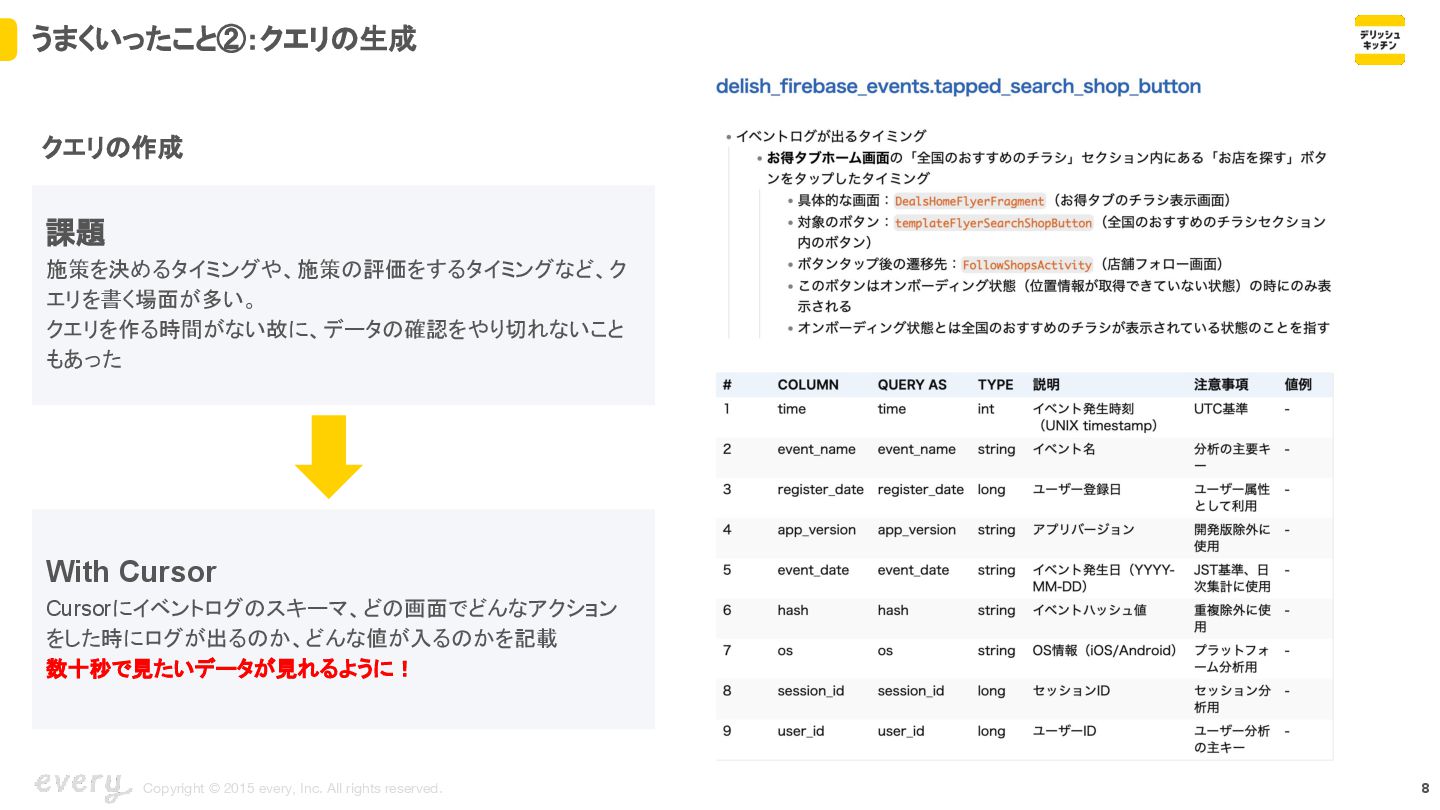Click the Delish Kitchen logo badge

[x=1380, y=40]
